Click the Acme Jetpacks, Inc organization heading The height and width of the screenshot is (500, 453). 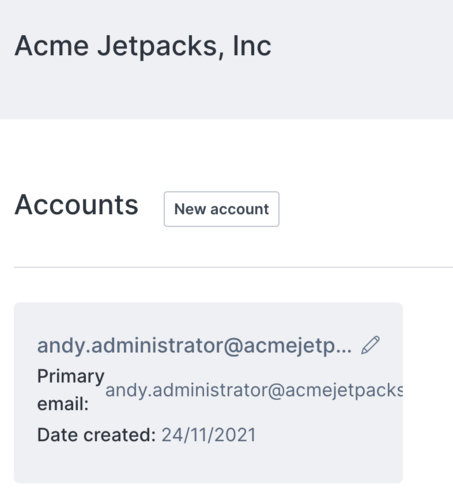tap(143, 46)
